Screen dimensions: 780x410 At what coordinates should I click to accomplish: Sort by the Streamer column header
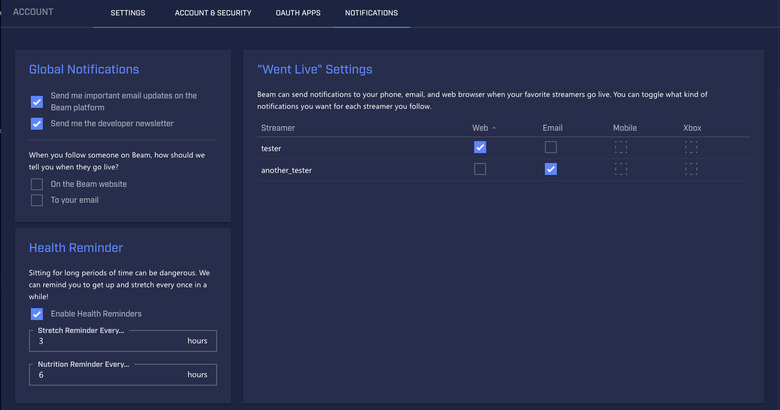click(278, 128)
